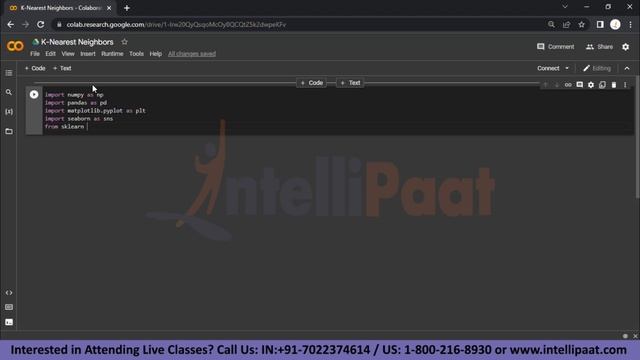Open browser side panel icon
640x360 pixels.
(600, 24)
